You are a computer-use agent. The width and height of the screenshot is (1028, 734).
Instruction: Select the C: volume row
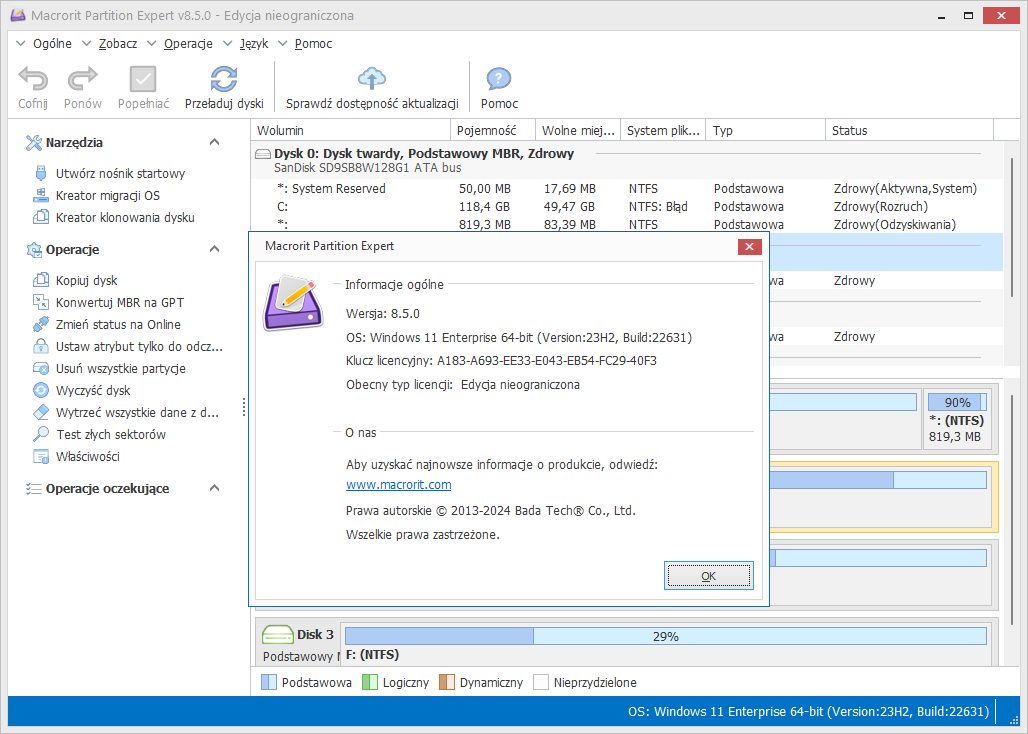(627, 206)
